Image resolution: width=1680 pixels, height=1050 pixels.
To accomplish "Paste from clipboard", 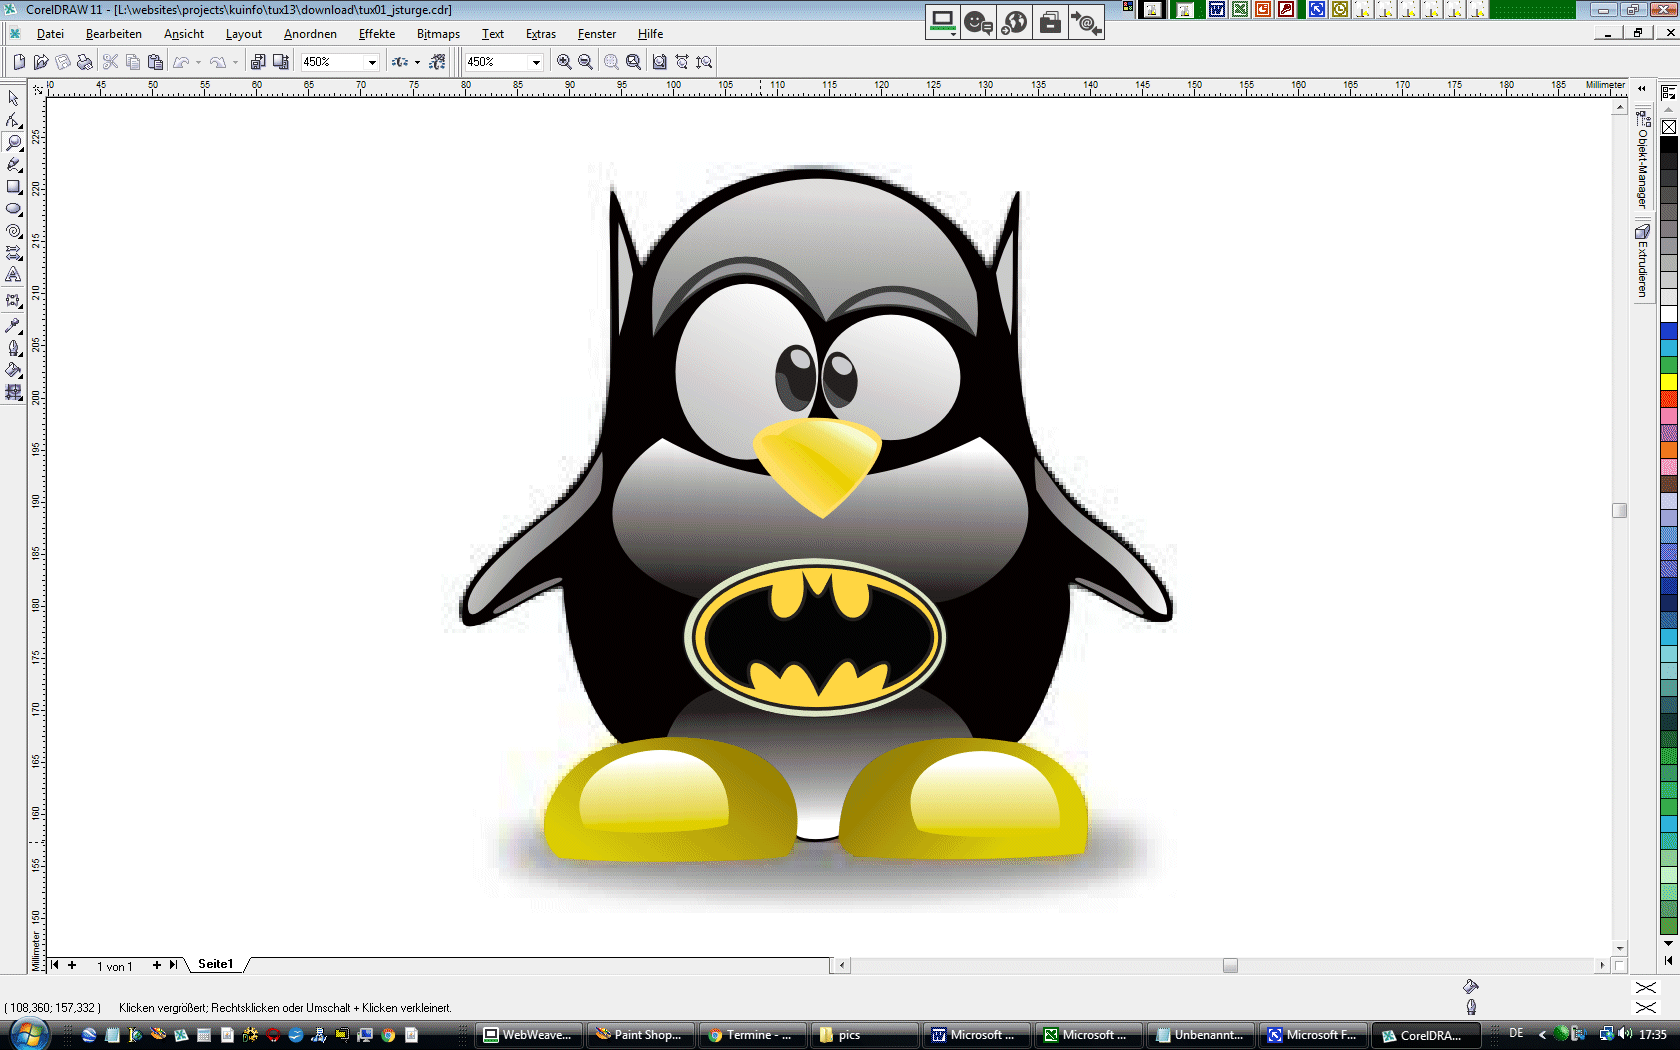I will (155, 62).
